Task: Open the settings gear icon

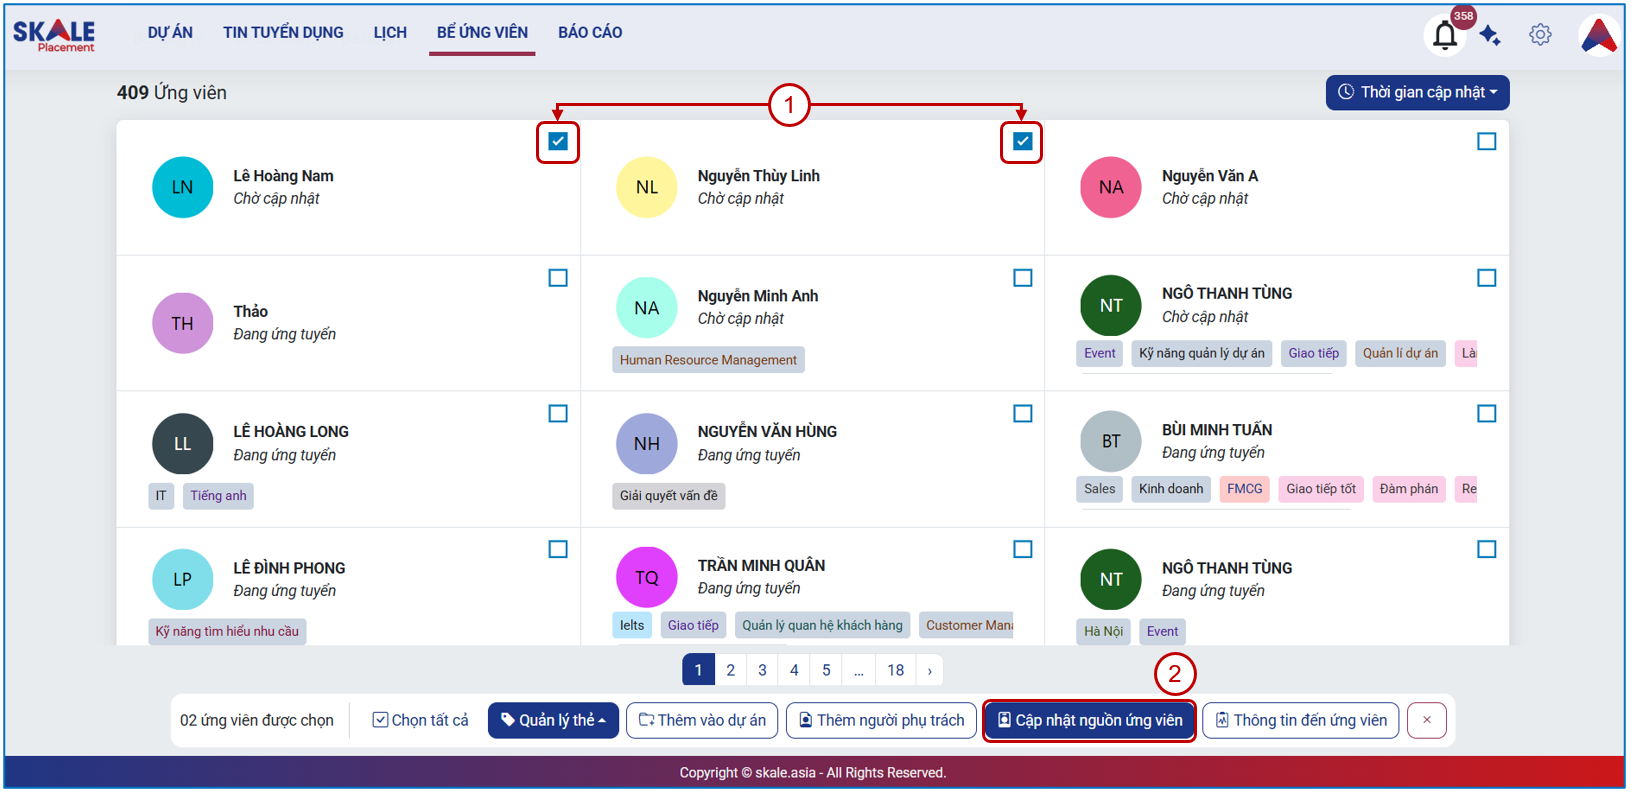Action: [x=1540, y=35]
